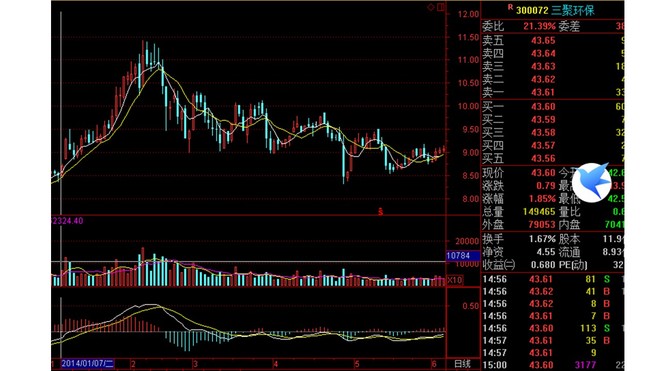Select the 2014/01/07 date label on timeline

click(x=88, y=363)
